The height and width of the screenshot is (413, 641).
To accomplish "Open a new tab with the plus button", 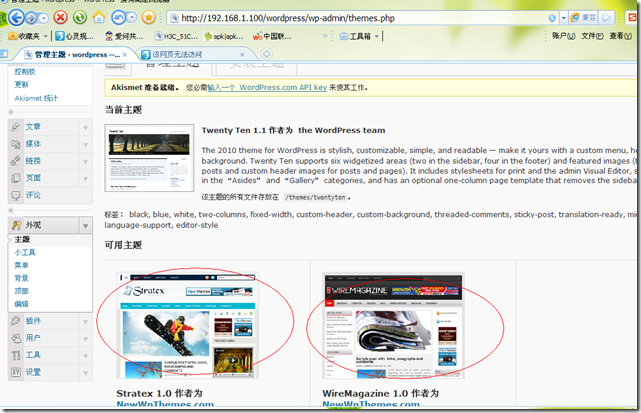I will [267, 54].
